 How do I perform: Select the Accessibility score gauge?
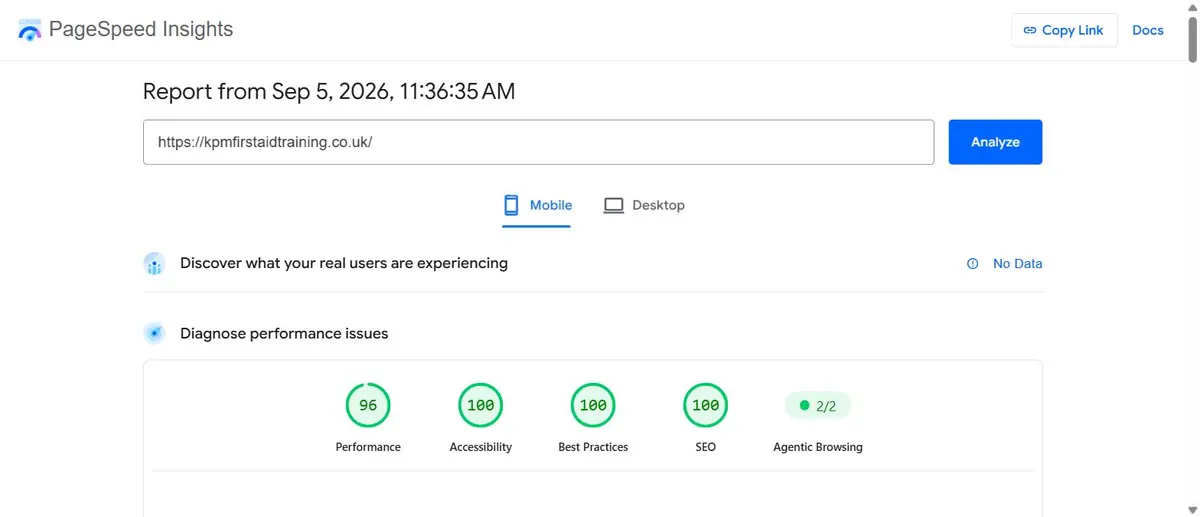coord(481,405)
